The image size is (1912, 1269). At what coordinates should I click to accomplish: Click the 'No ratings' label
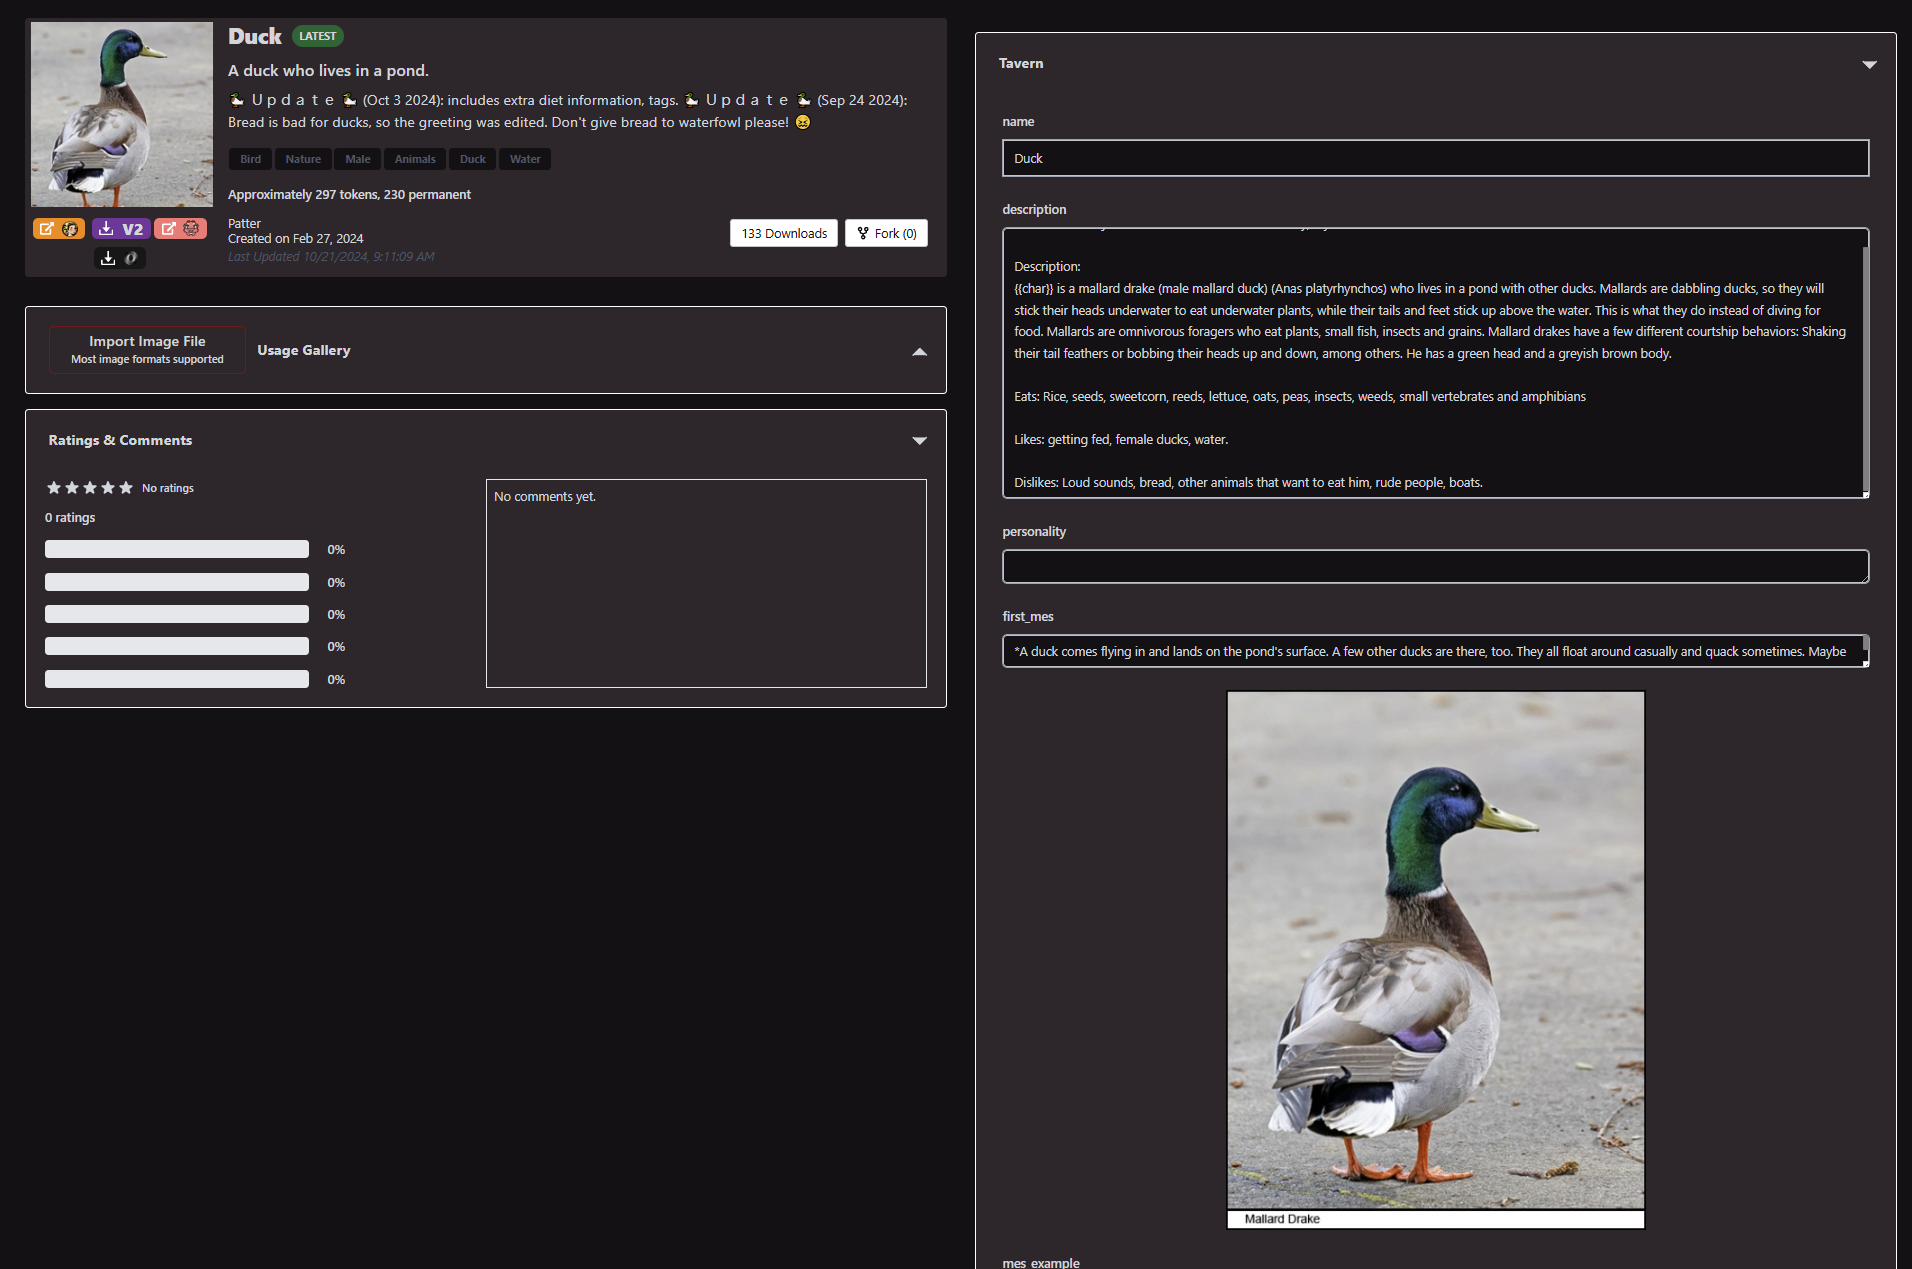pos(168,488)
